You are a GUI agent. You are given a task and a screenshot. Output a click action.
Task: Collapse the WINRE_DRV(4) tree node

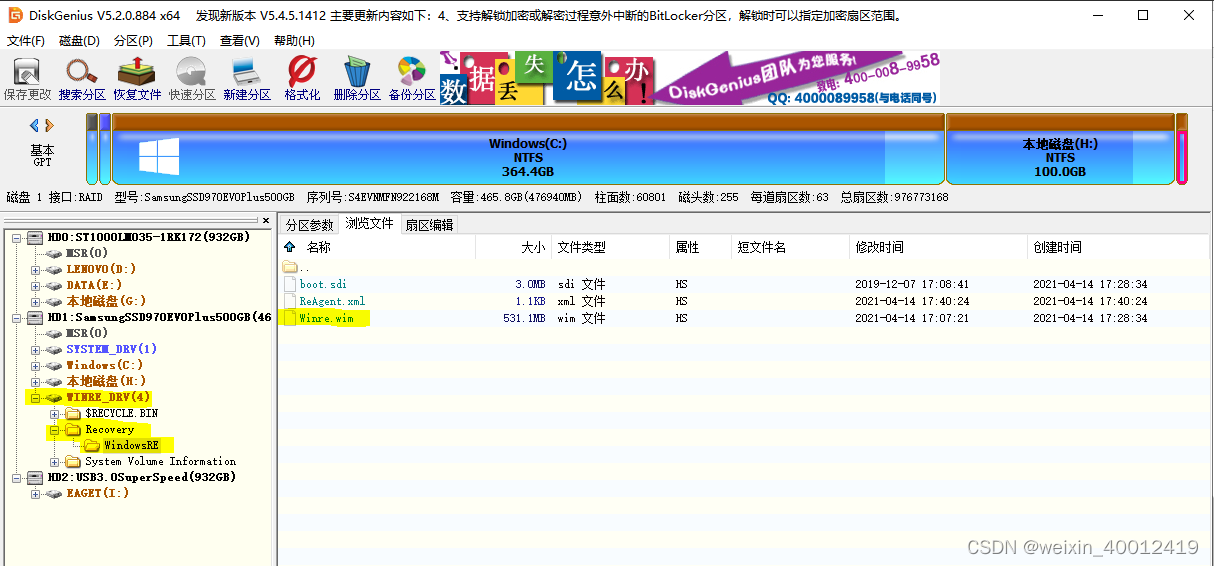(x=35, y=397)
